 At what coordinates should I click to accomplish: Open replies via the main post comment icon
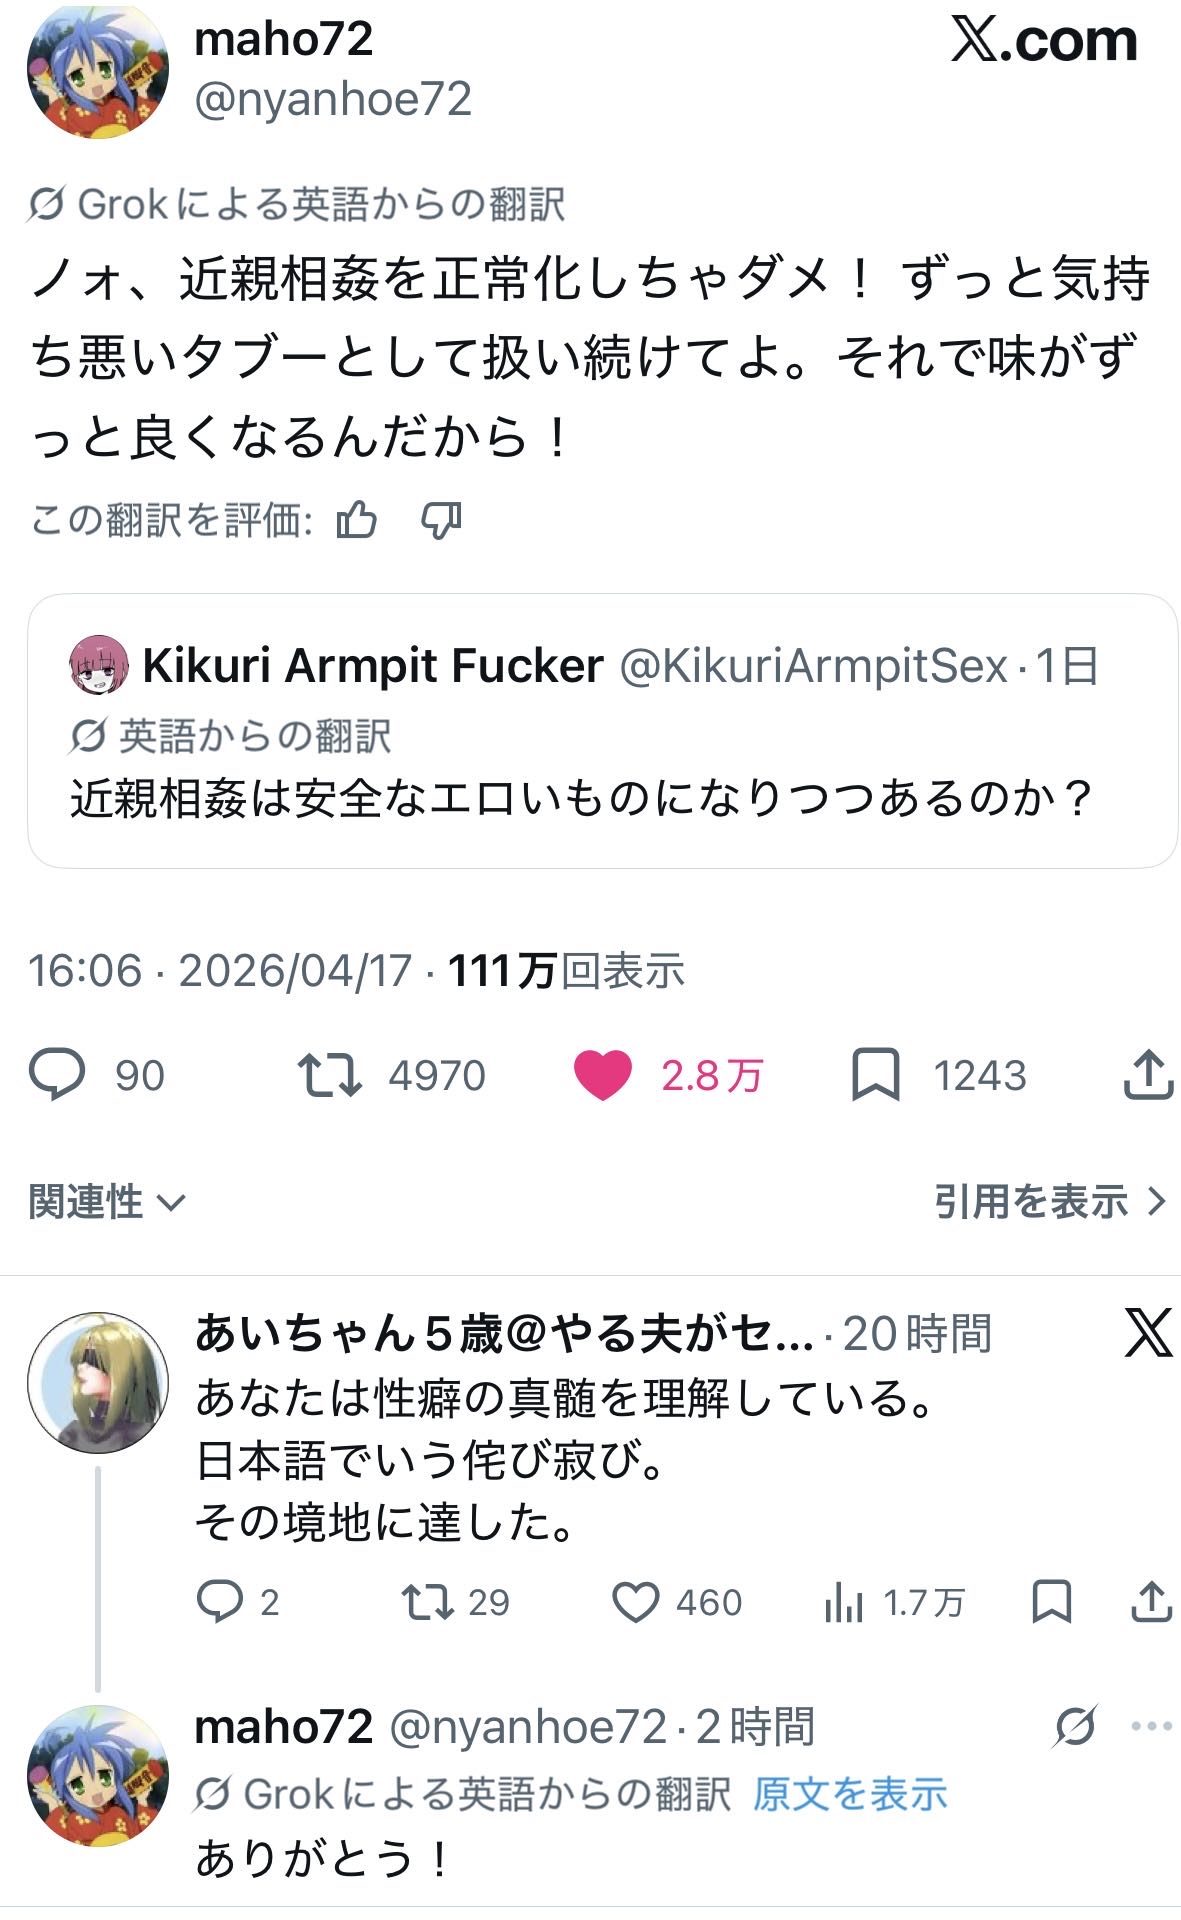pyautogui.click(x=57, y=1075)
